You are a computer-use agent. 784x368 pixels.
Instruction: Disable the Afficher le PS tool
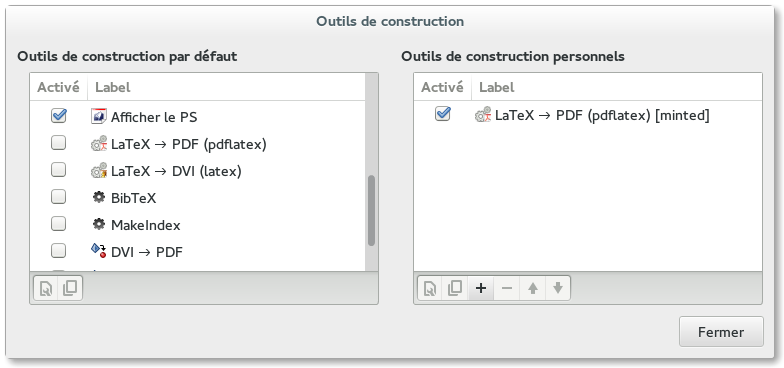pyautogui.click(x=58, y=116)
